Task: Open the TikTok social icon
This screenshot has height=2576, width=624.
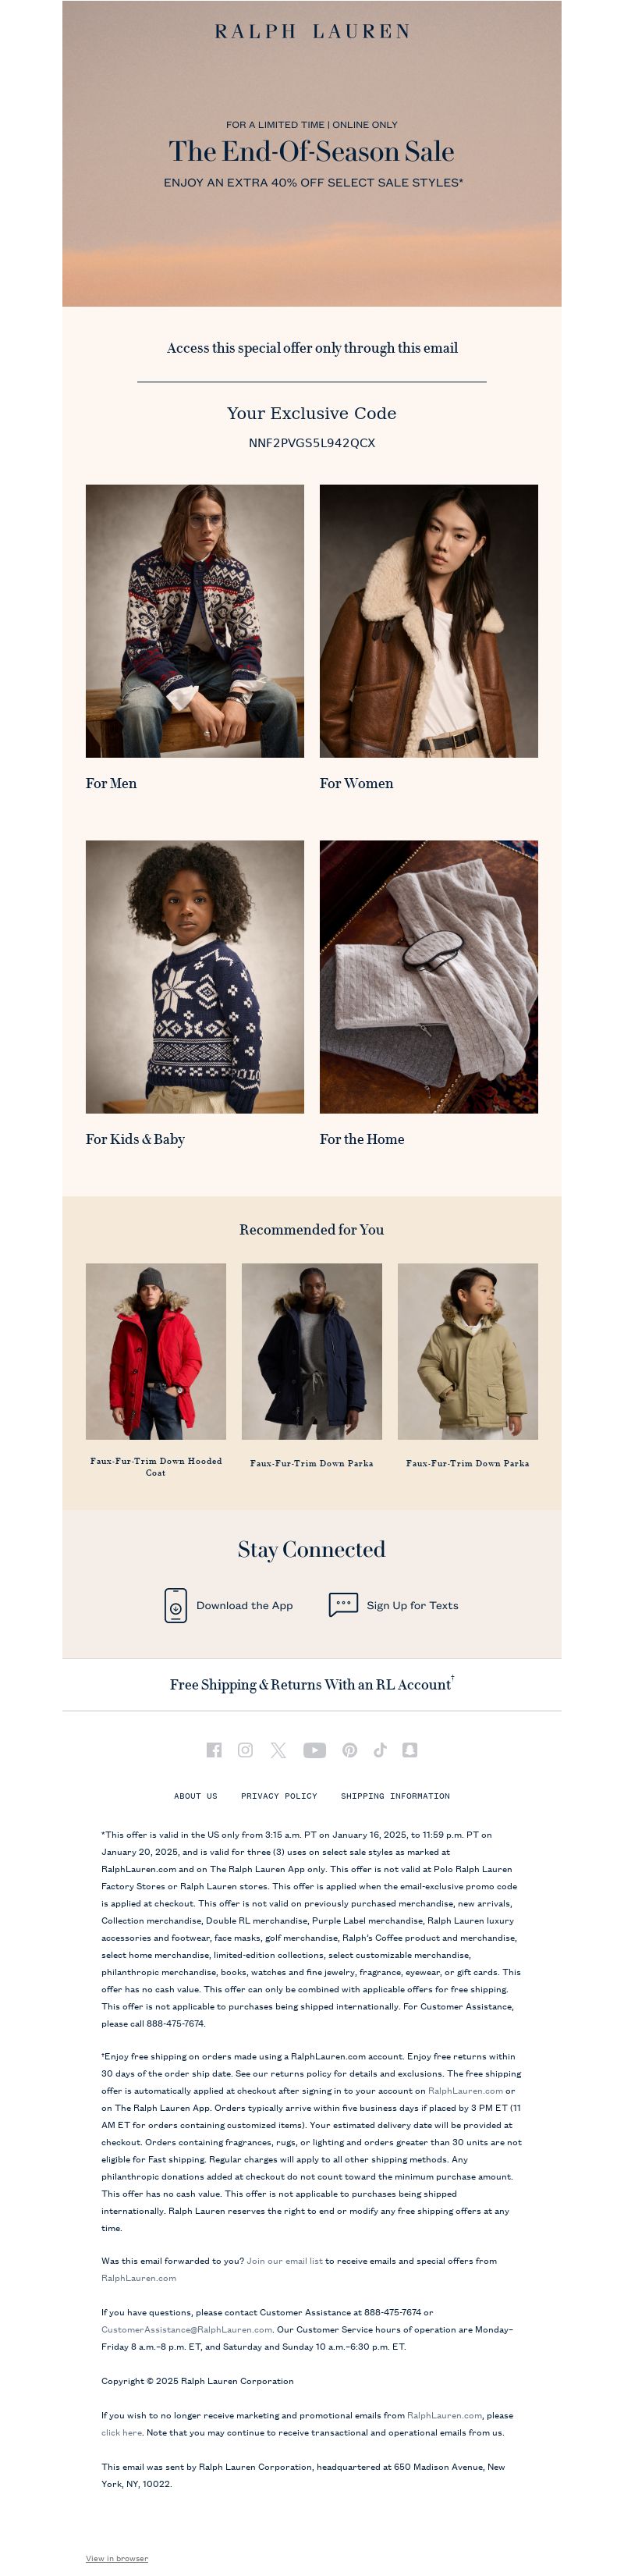Action: point(380,1749)
